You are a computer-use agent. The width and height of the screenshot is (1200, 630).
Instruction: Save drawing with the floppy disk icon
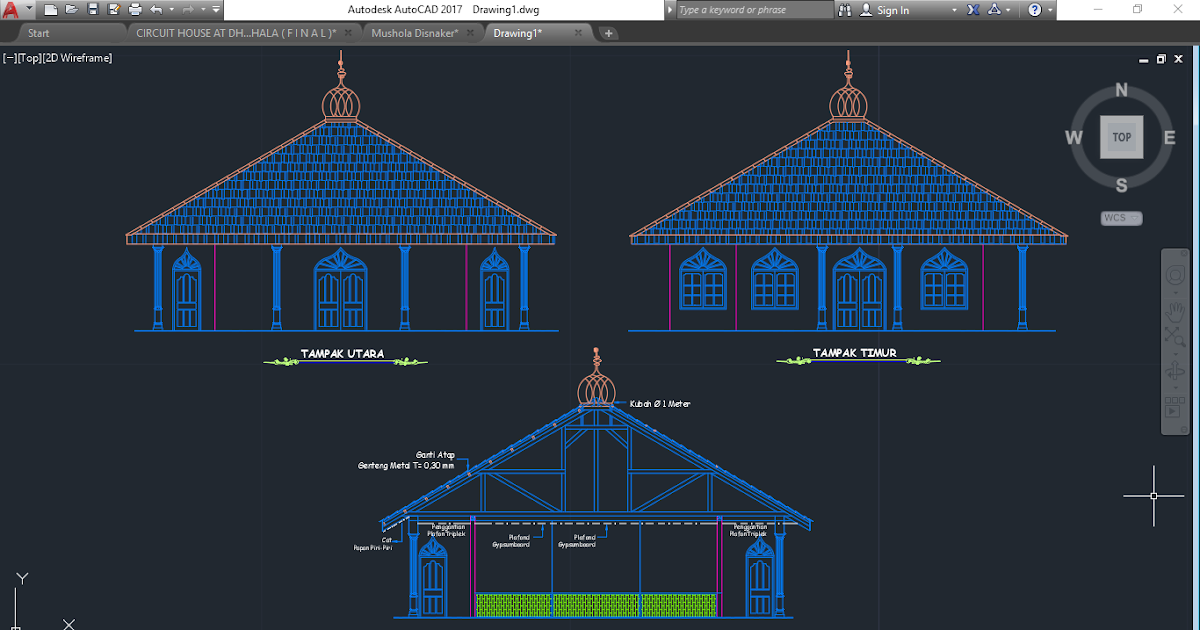[93, 10]
